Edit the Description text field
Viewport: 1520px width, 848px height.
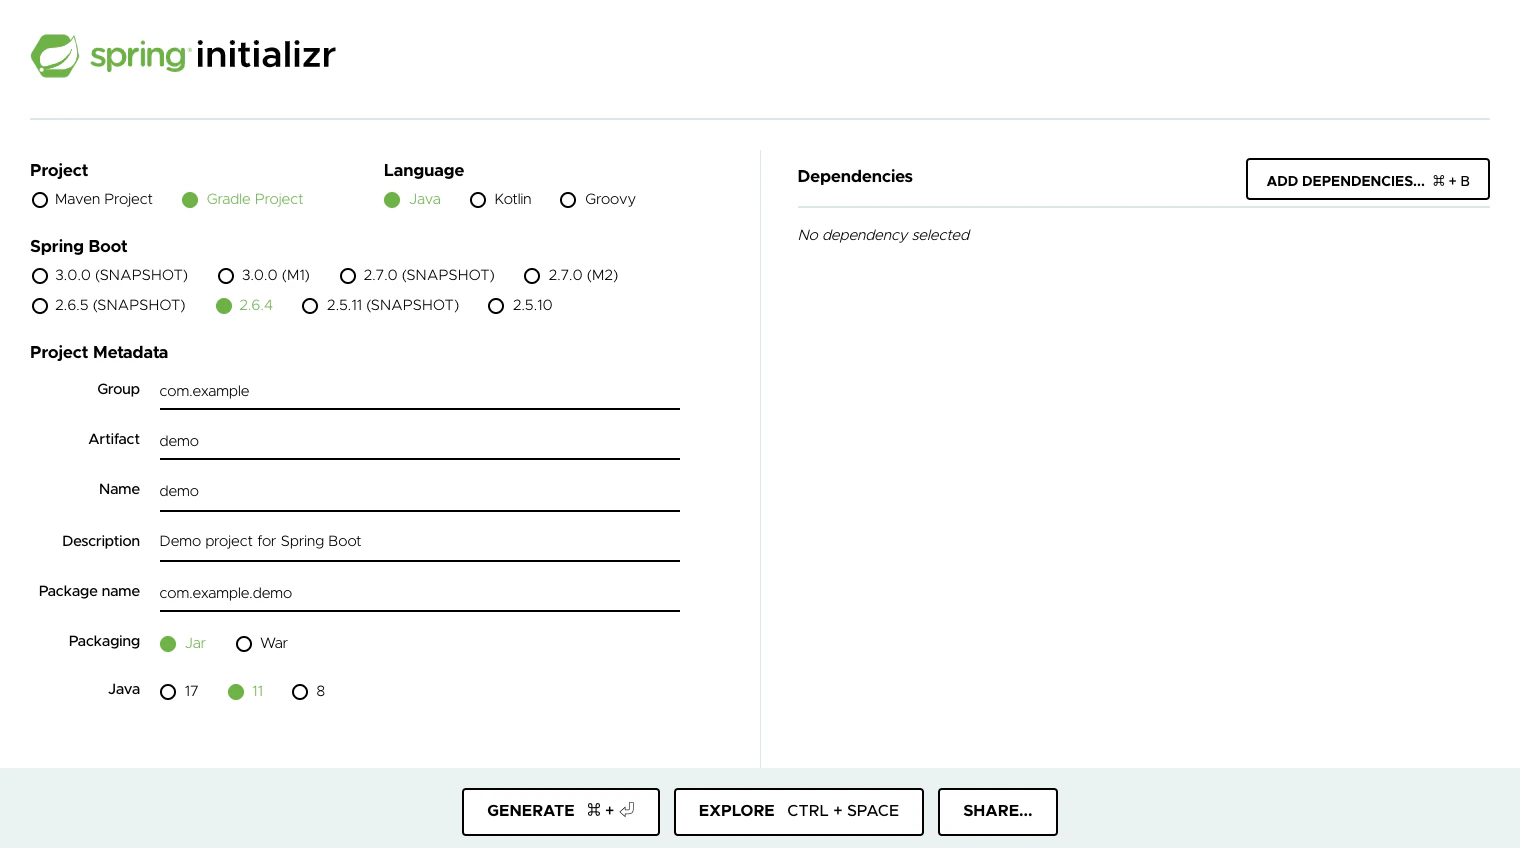pos(420,541)
